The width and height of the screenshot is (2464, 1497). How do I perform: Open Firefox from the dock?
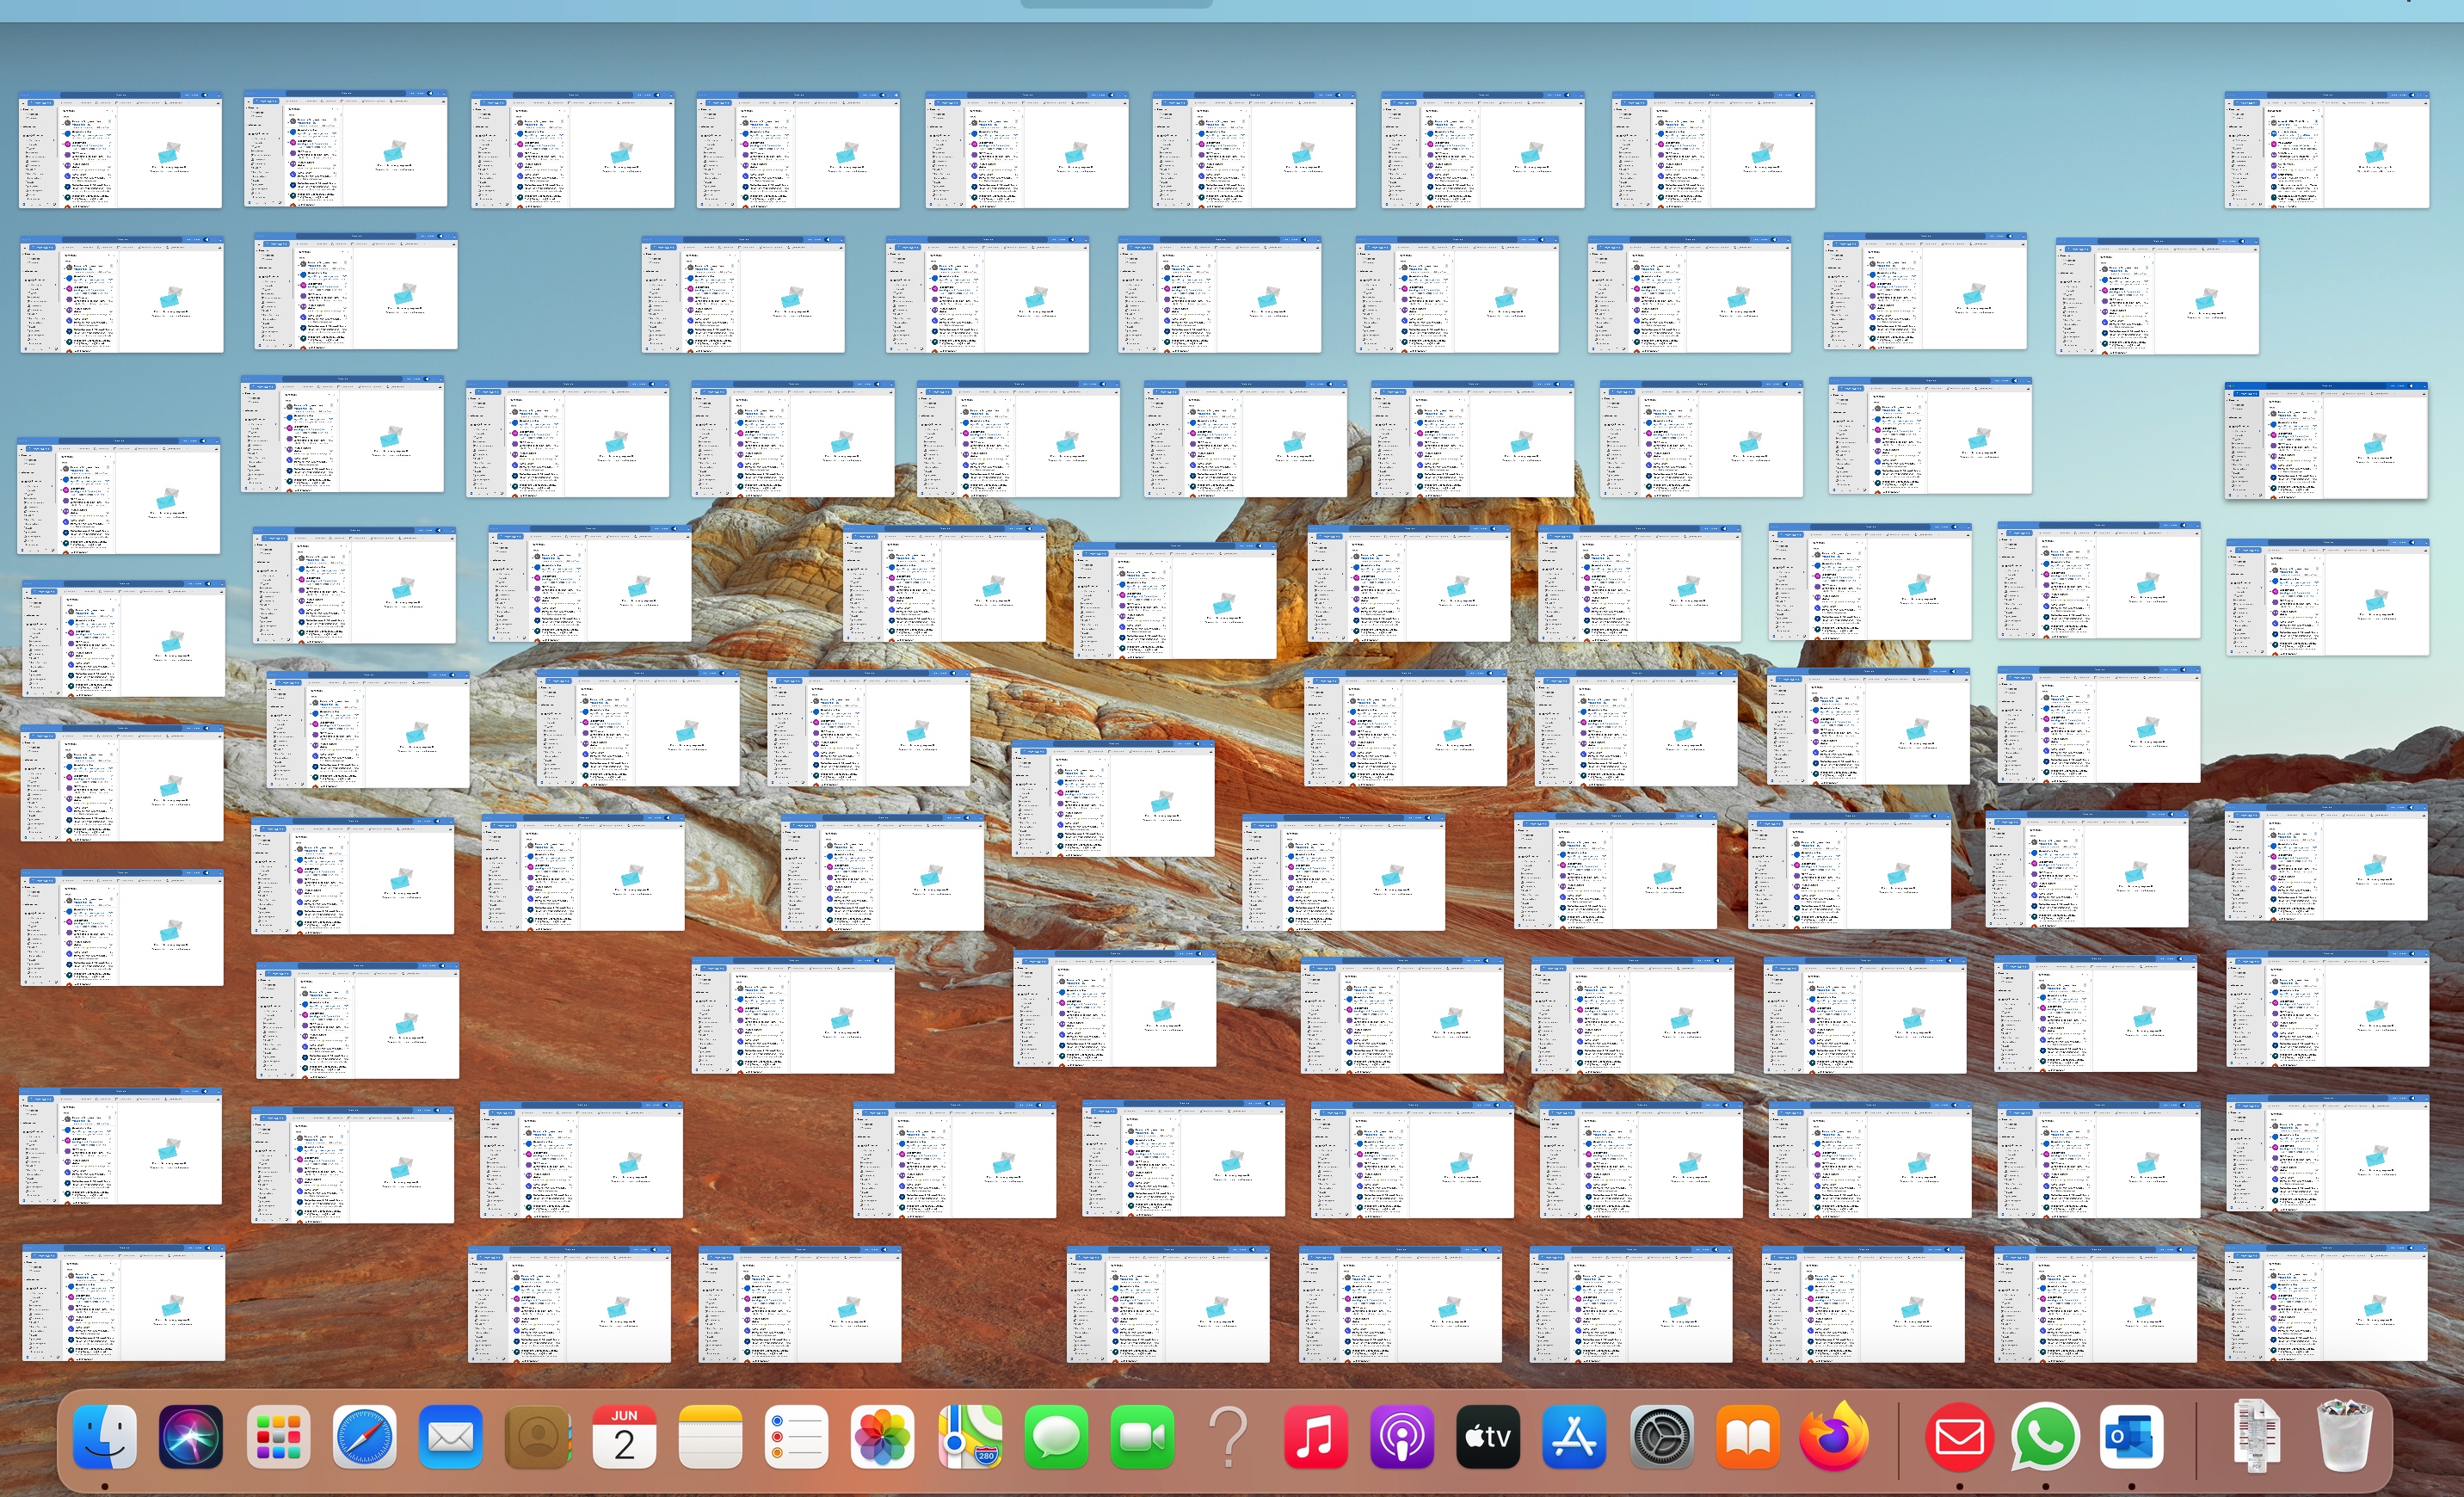[x=1834, y=1437]
